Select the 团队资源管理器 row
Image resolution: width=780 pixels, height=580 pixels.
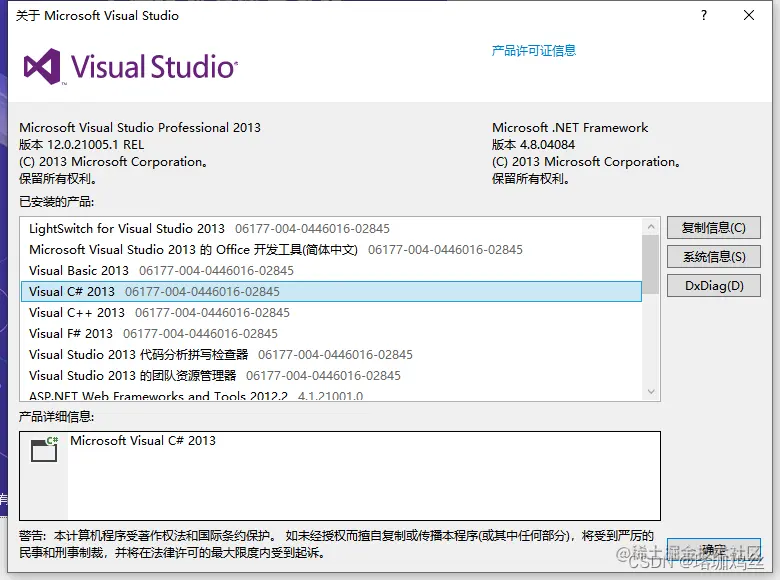(x=331, y=375)
